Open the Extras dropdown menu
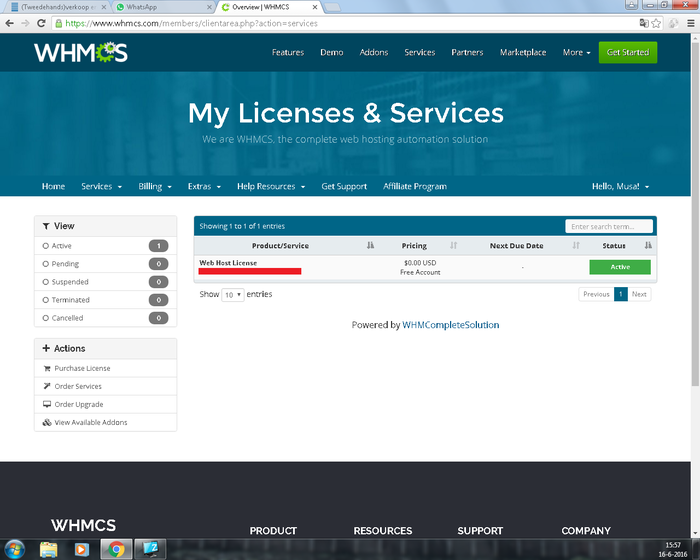 pyautogui.click(x=204, y=186)
